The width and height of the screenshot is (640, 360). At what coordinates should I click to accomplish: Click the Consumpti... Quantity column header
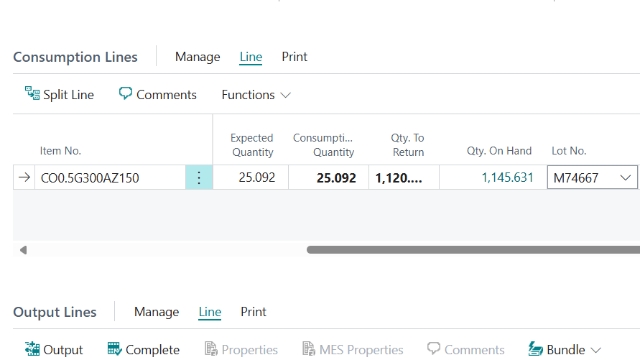click(323, 145)
